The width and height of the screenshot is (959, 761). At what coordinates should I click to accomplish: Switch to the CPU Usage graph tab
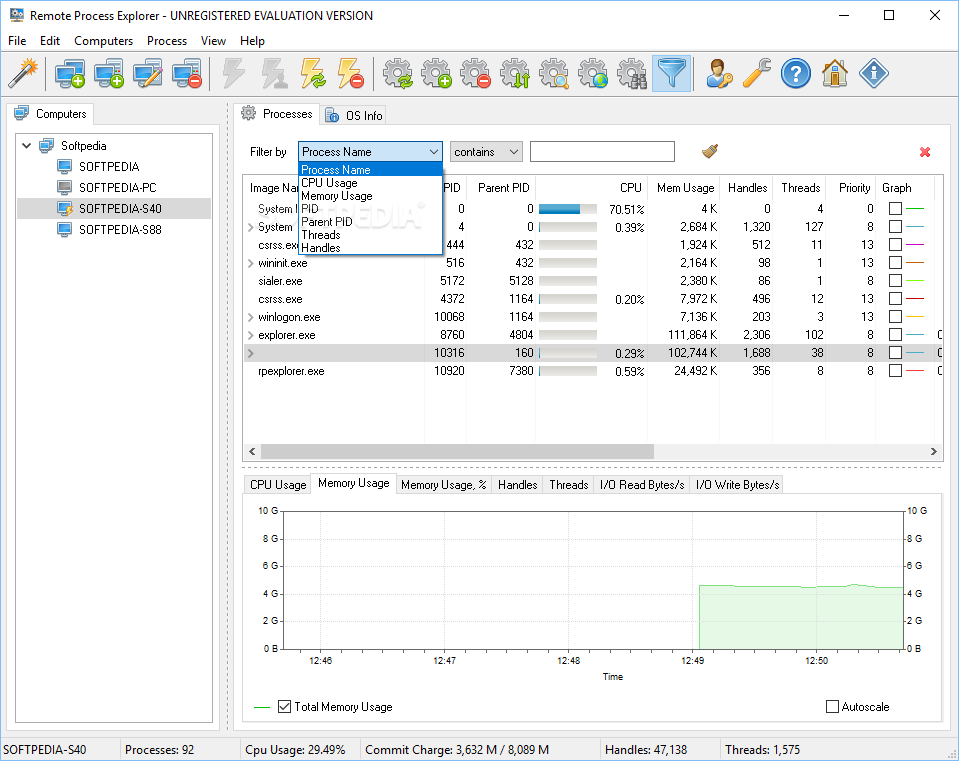(278, 484)
